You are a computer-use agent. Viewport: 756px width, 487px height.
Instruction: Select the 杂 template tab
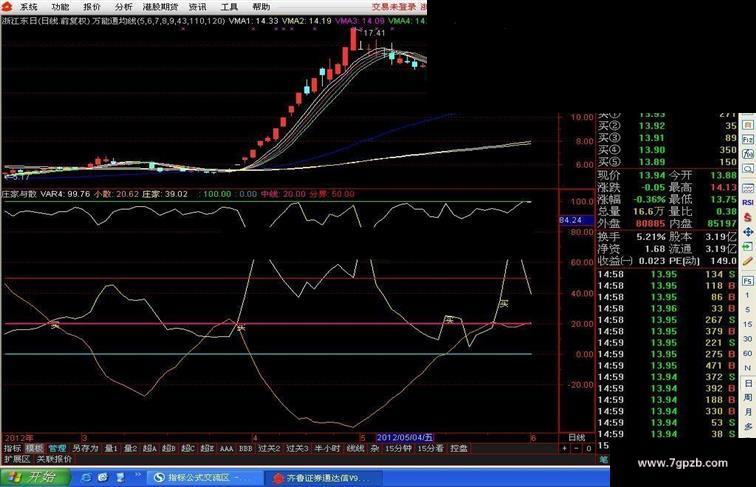tap(375, 448)
